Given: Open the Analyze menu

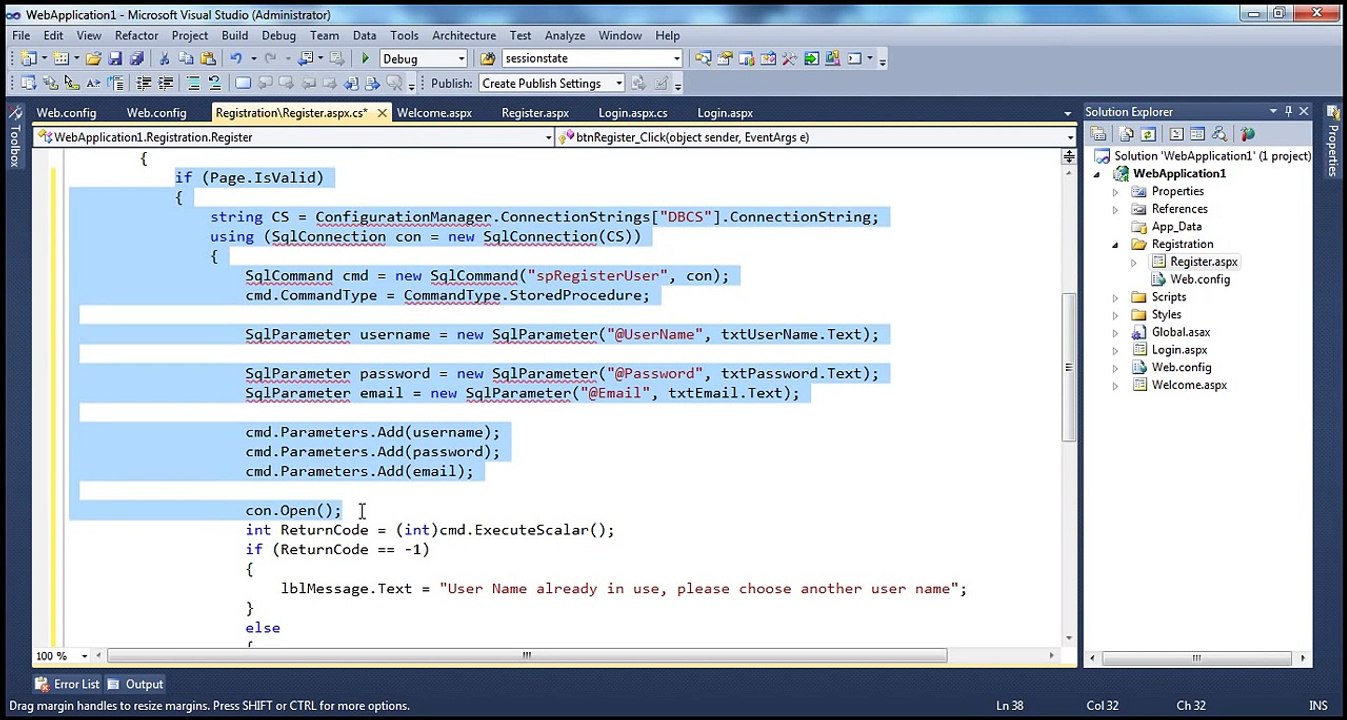Looking at the screenshot, I should [x=565, y=35].
